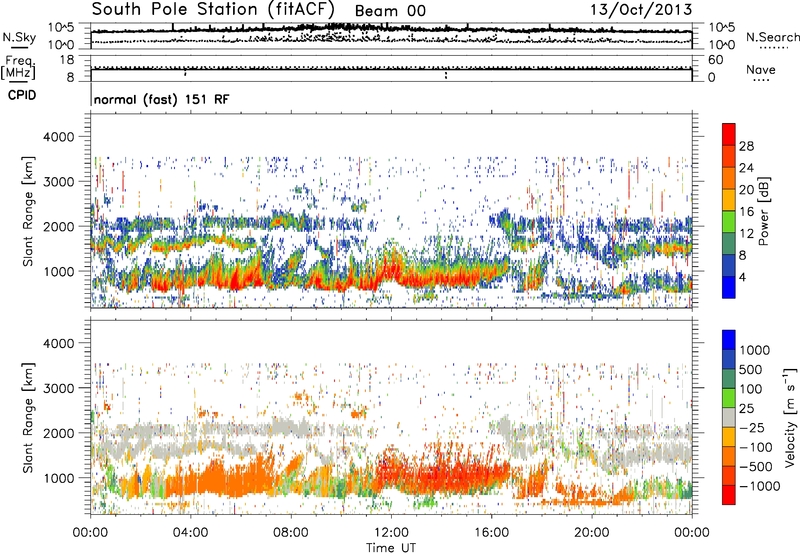Click the 'N.Search' legend label
This screenshot has width=800, height=554.
772,37
